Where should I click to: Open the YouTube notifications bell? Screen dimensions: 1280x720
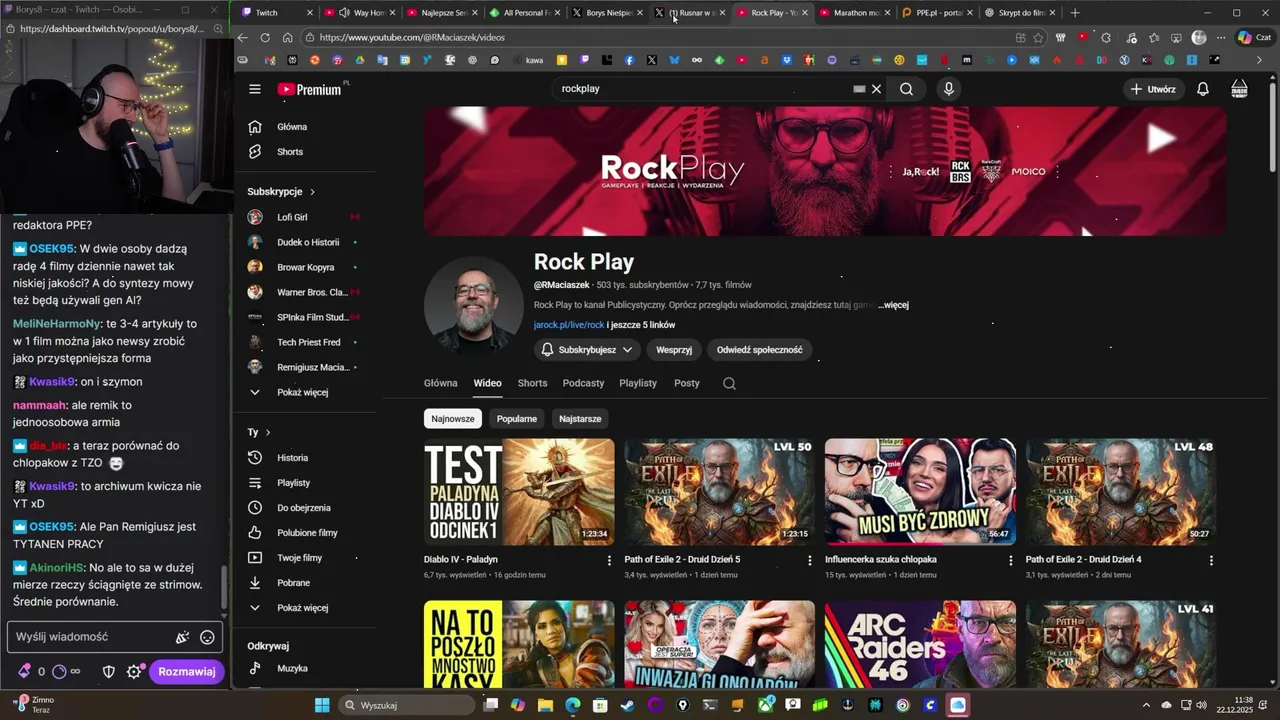point(1203,89)
